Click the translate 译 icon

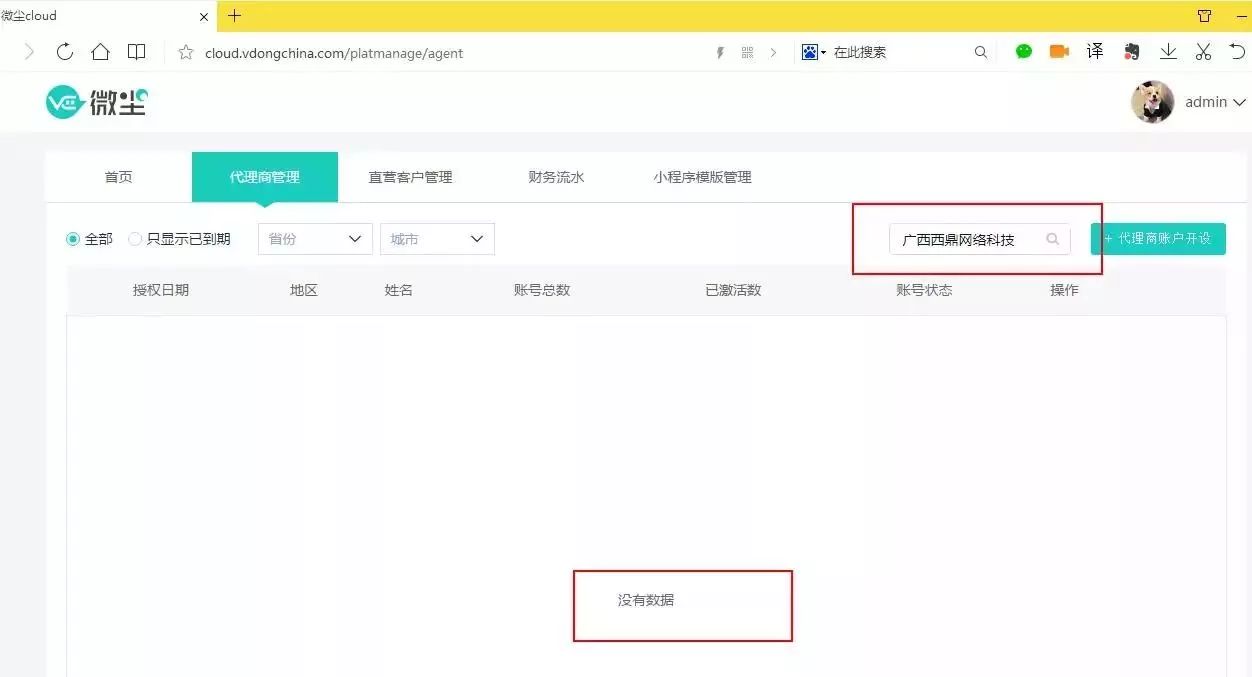click(1095, 52)
